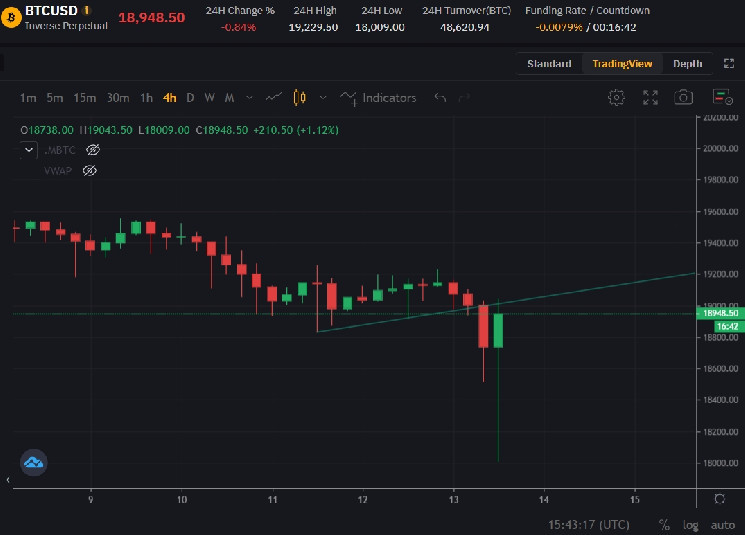Click the last price 18,948.50 in header

pyautogui.click(x=152, y=18)
